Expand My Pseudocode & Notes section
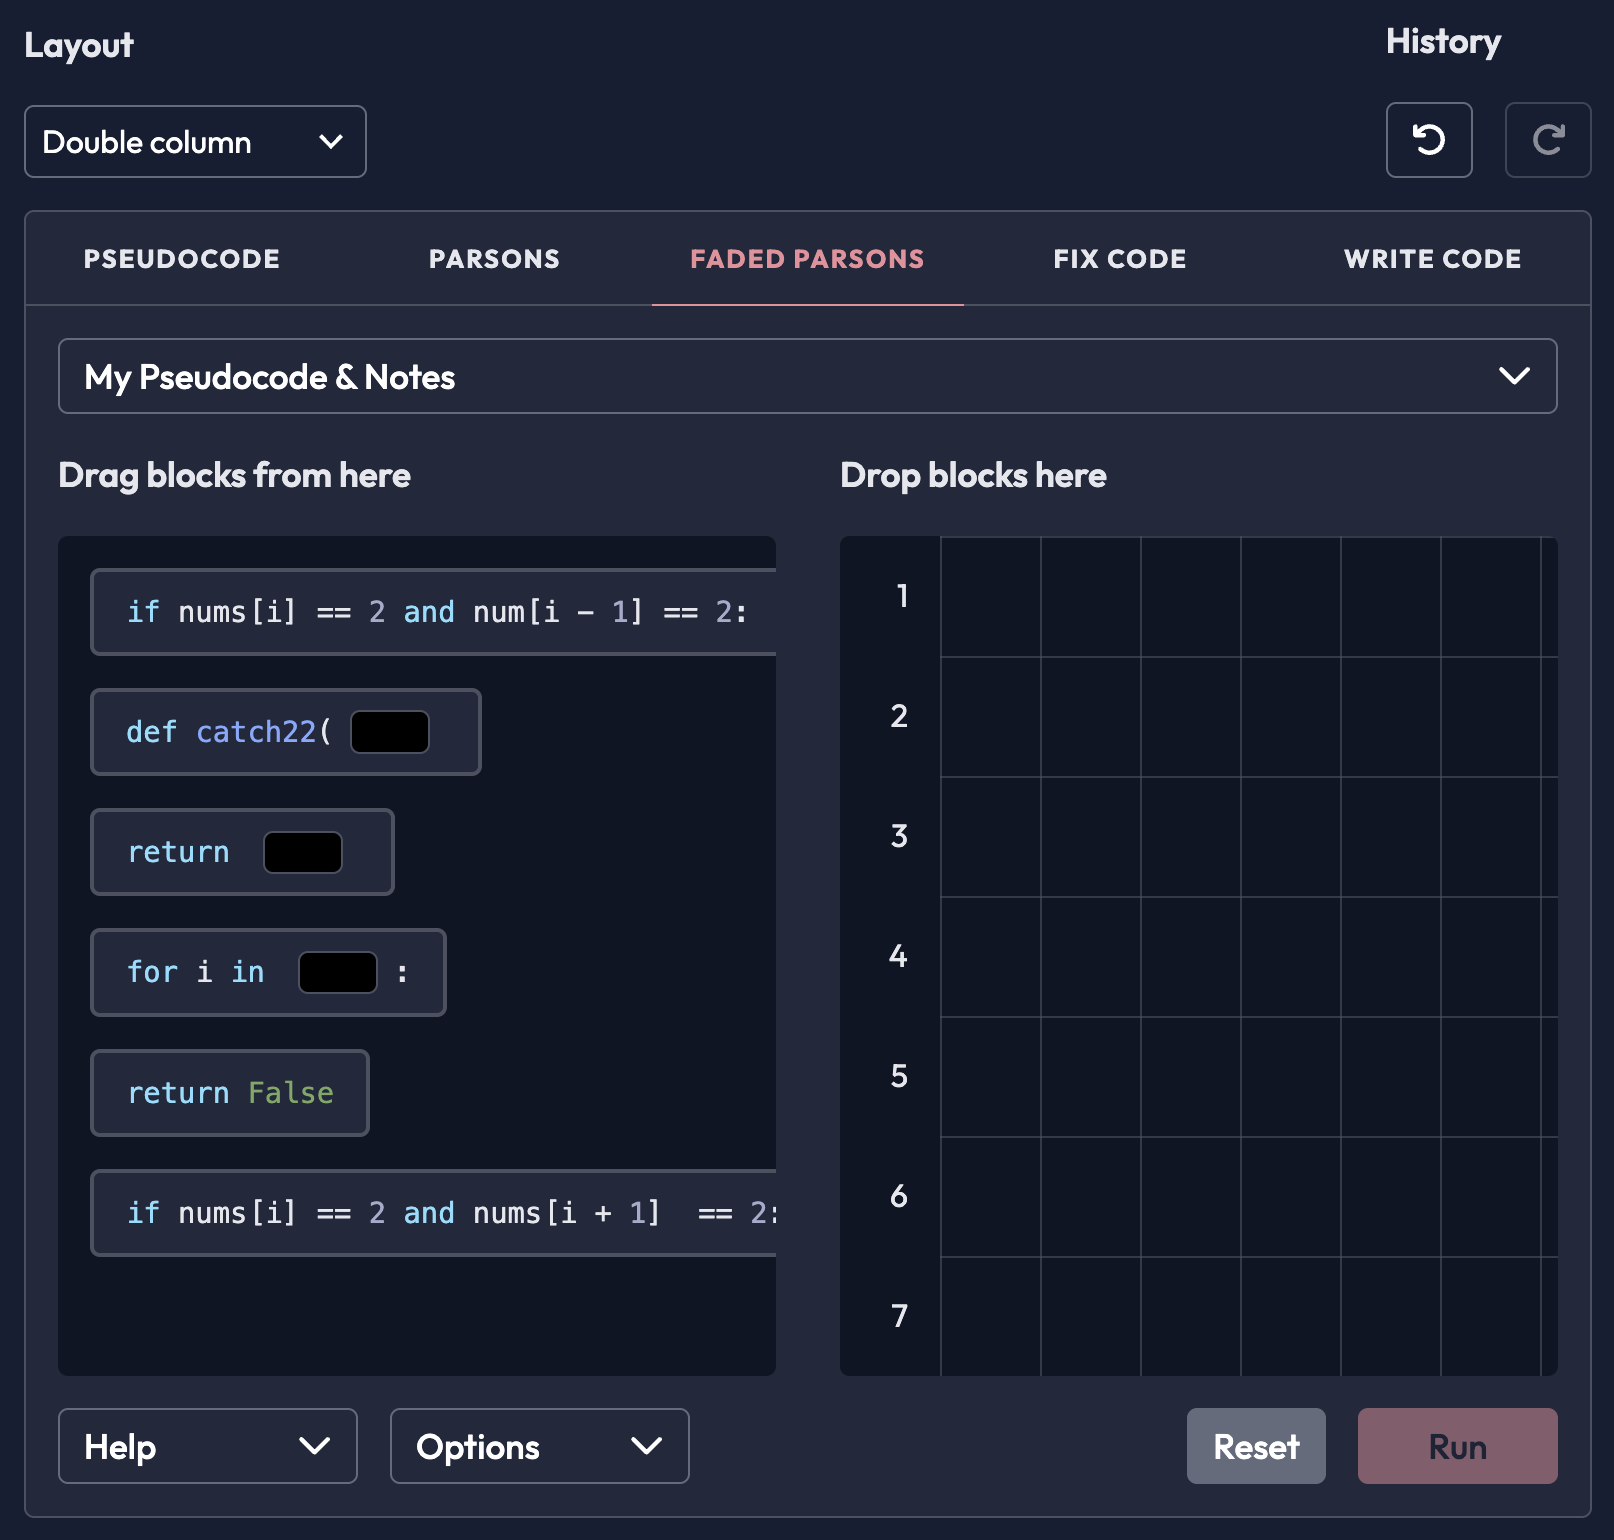1614x1540 pixels. coord(807,376)
